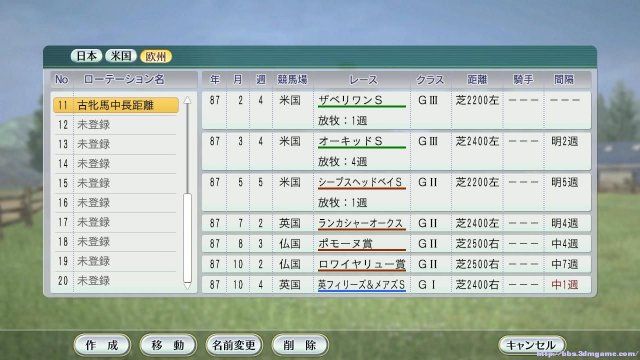This screenshot has width=640, height=360.
Task: Click 芝2400右 distance cell
Action: point(477,284)
